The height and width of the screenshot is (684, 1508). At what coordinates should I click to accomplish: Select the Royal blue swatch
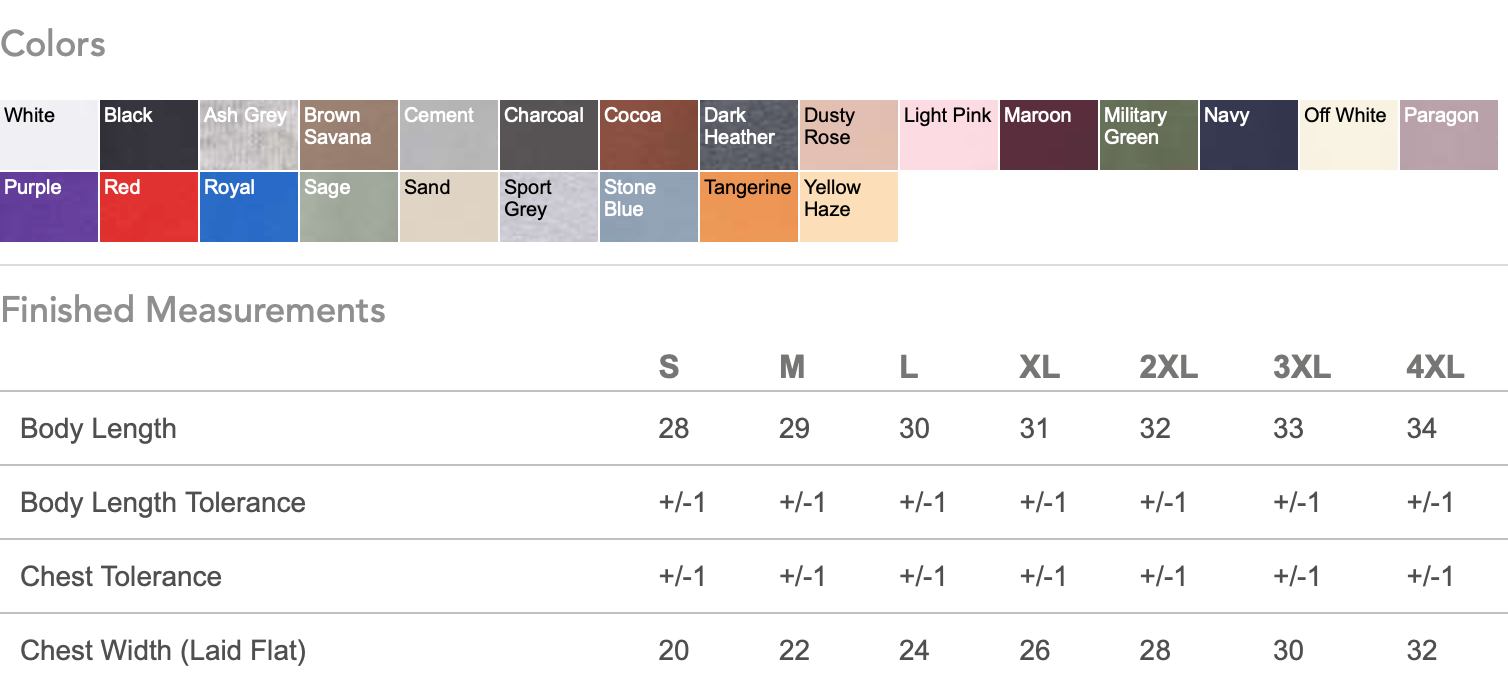[249, 207]
